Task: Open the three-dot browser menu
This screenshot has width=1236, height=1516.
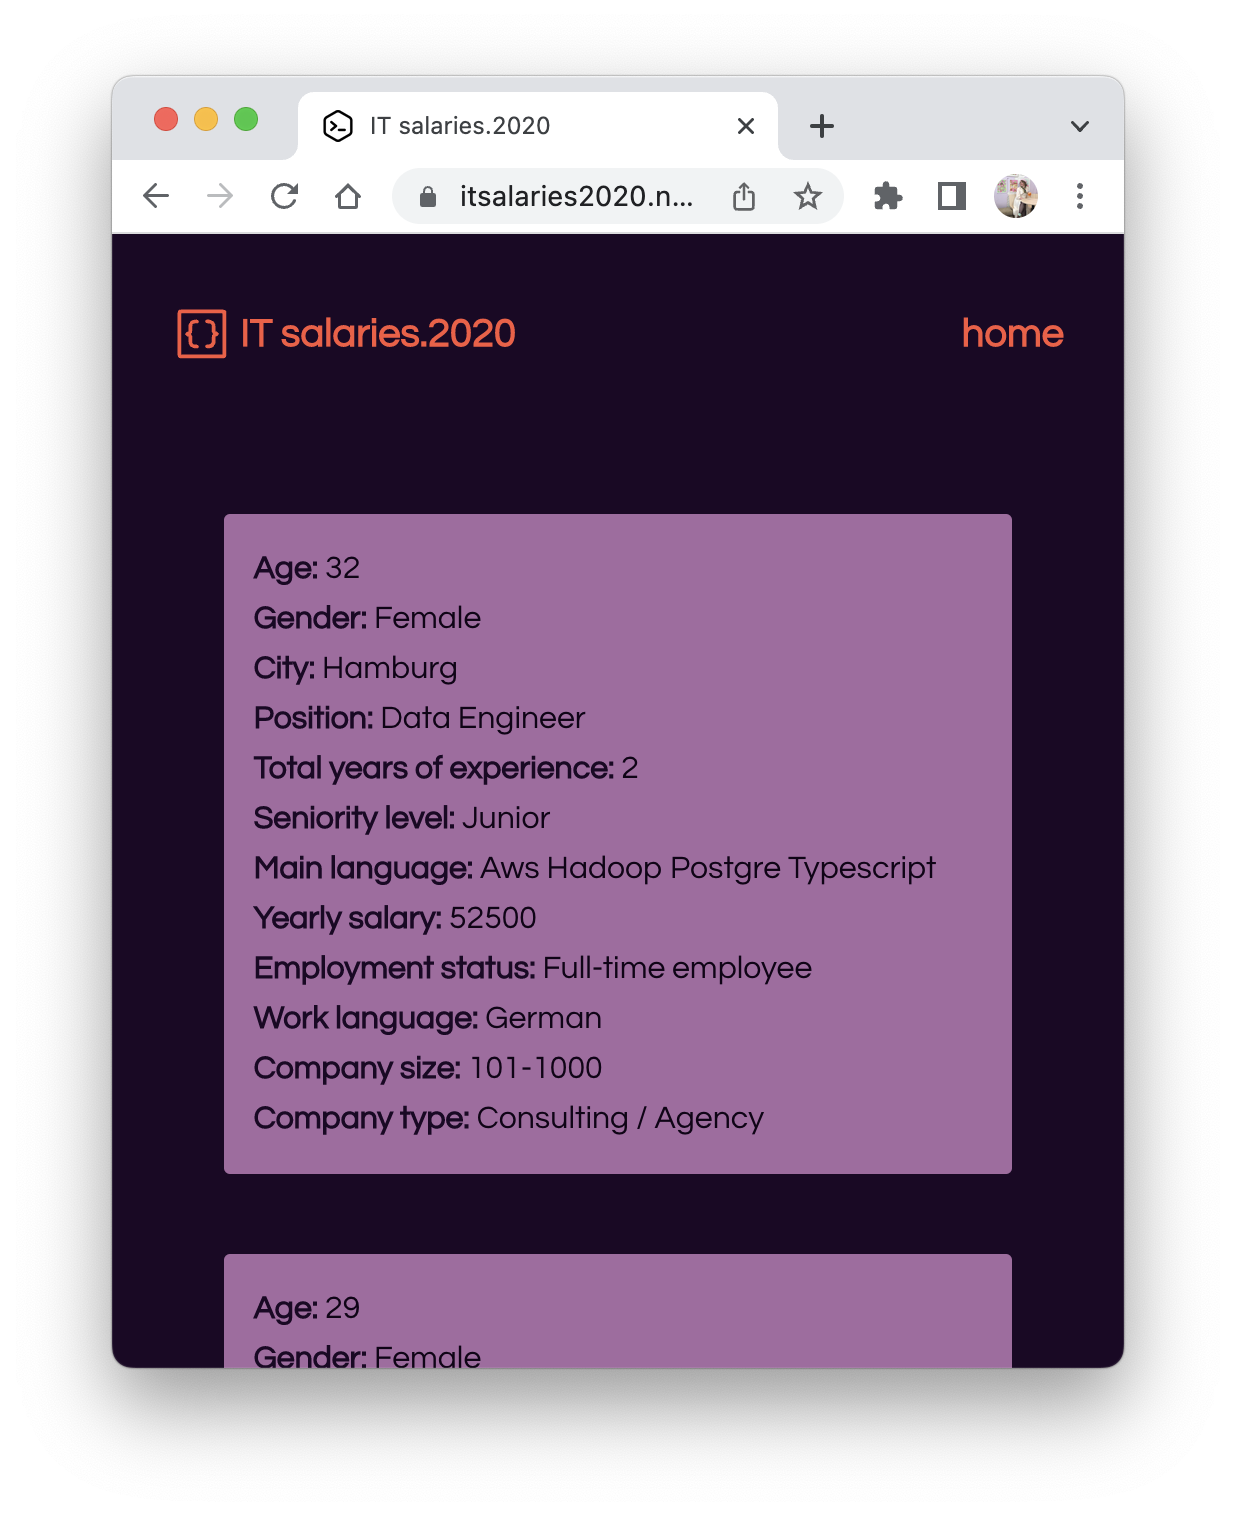Action: tap(1080, 196)
